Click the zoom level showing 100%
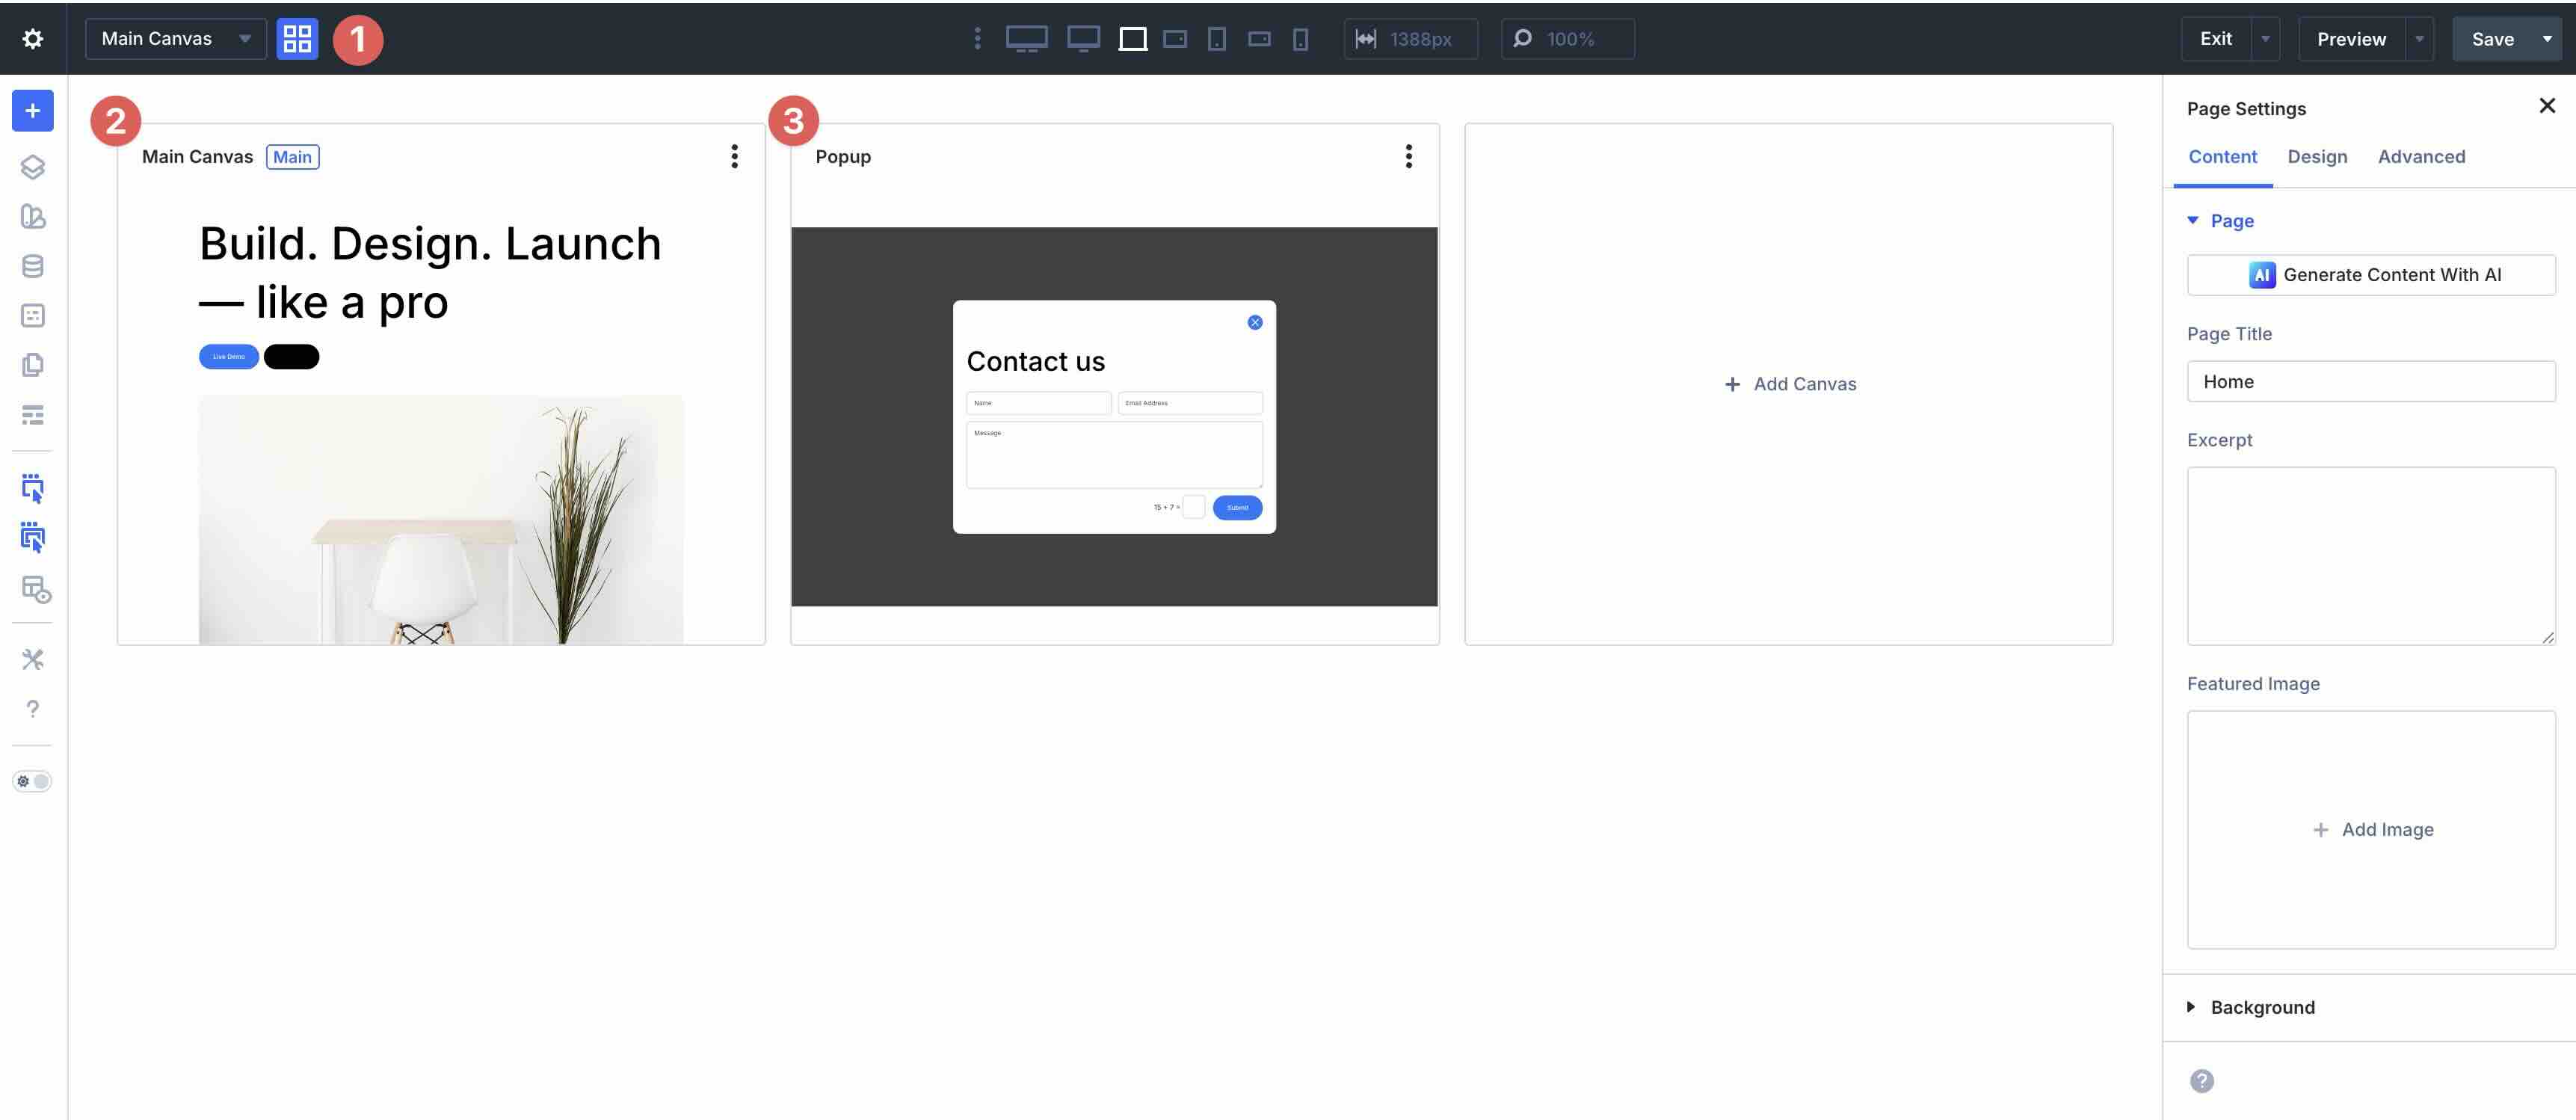Image resolution: width=2576 pixels, height=1120 pixels. pos(1567,39)
